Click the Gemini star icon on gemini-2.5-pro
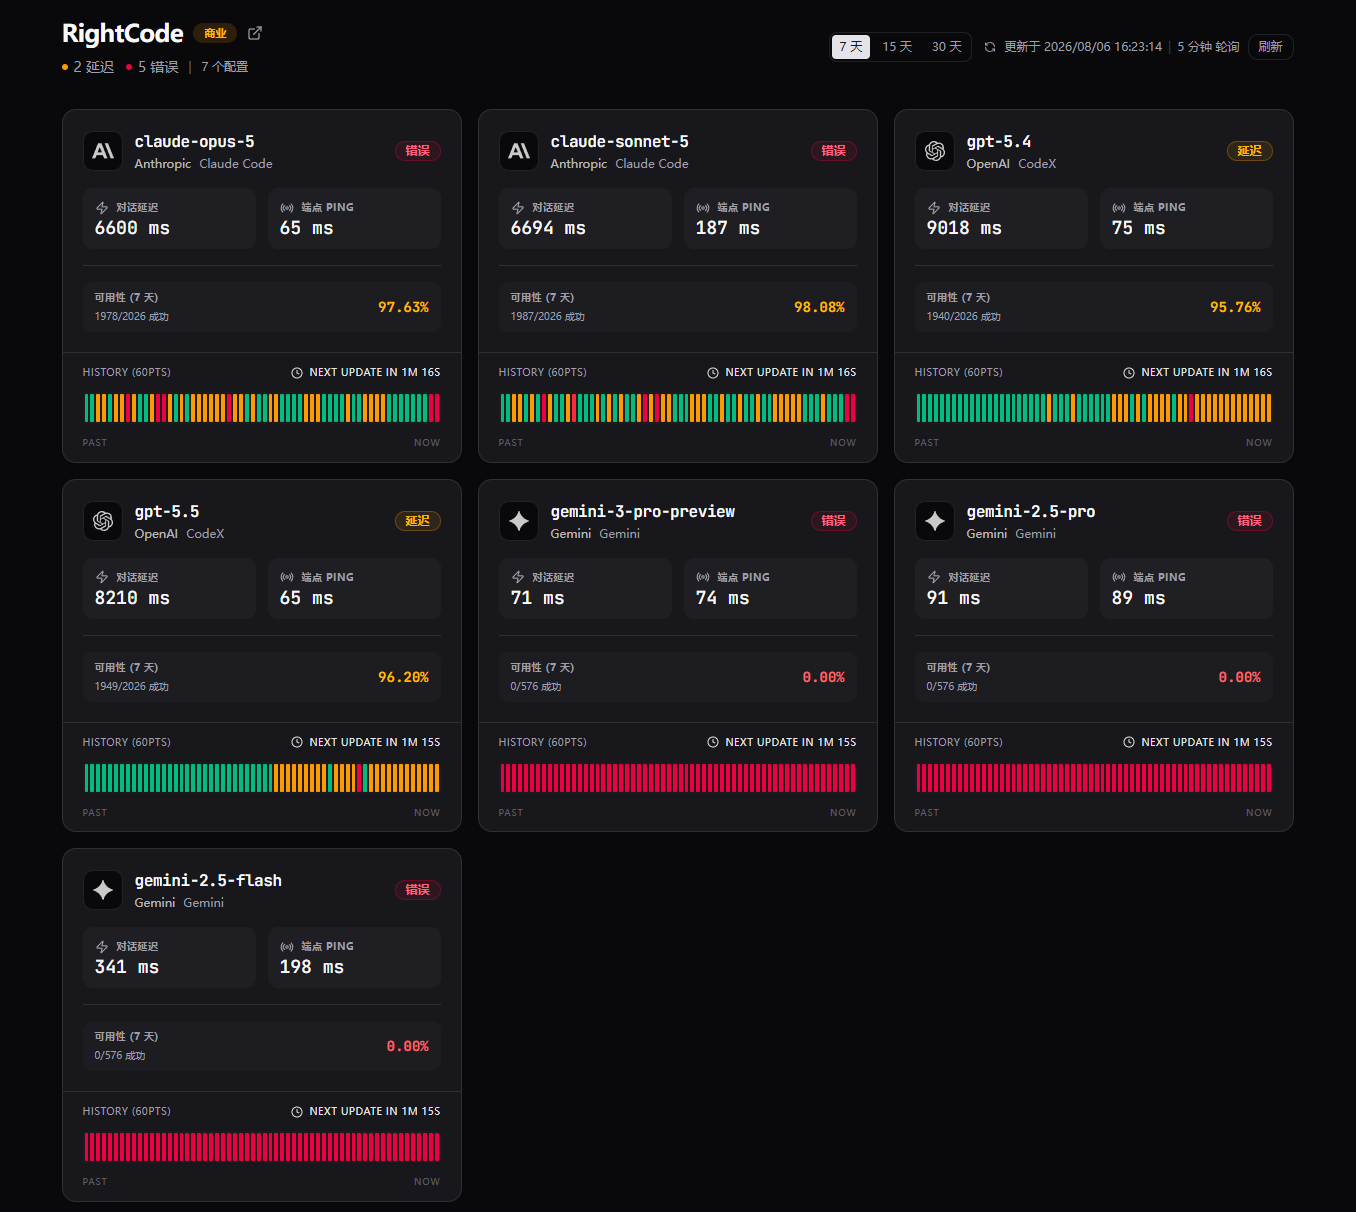 coord(935,521)
